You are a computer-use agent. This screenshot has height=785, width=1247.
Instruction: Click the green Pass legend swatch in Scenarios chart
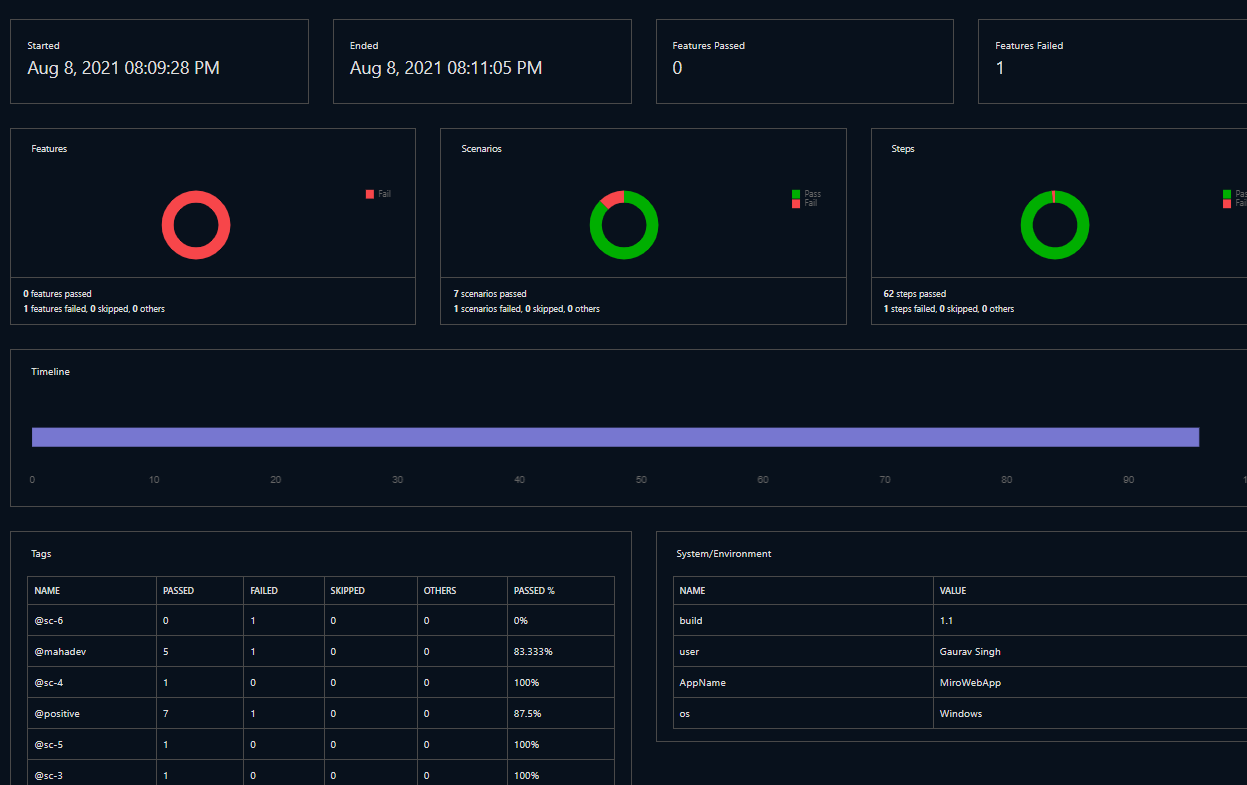[796, 194]
